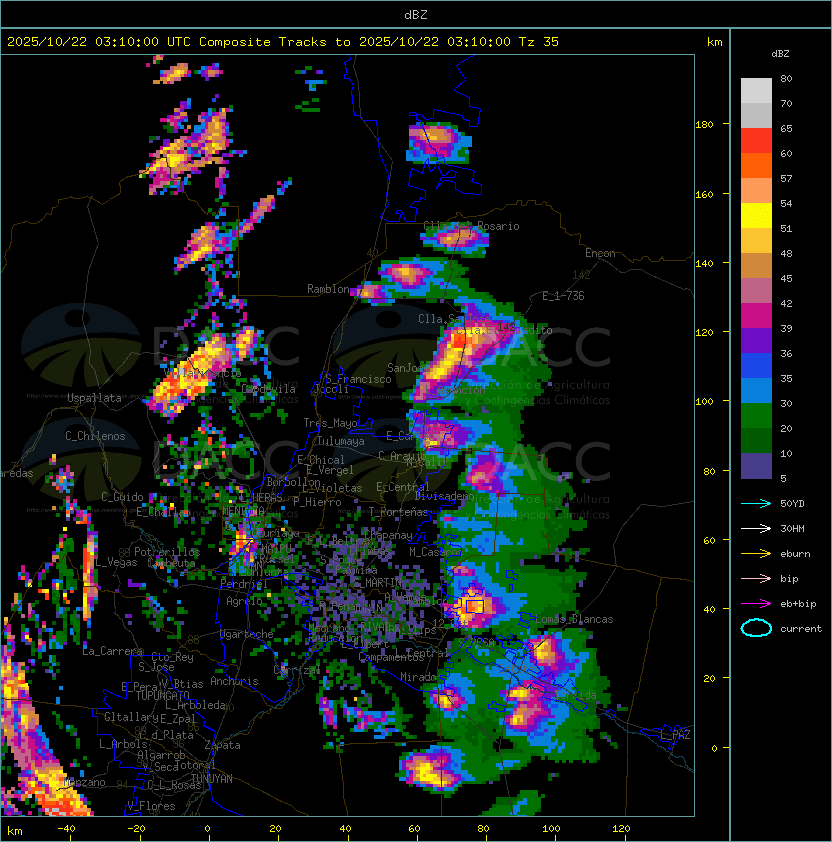Click the 'C_Chilenos' map label
Screen dimensions: 832x842
pos(95,436)
